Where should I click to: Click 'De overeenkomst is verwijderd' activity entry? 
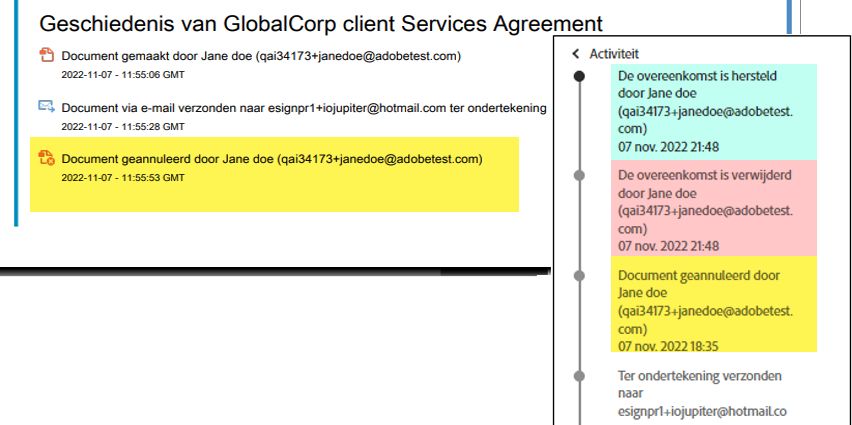(713, 208)
